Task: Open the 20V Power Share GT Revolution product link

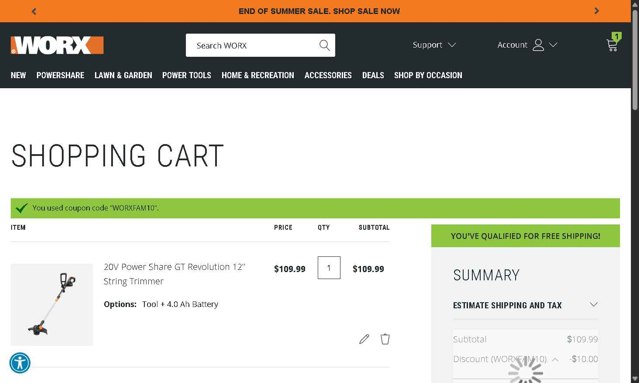Action: 174,274
